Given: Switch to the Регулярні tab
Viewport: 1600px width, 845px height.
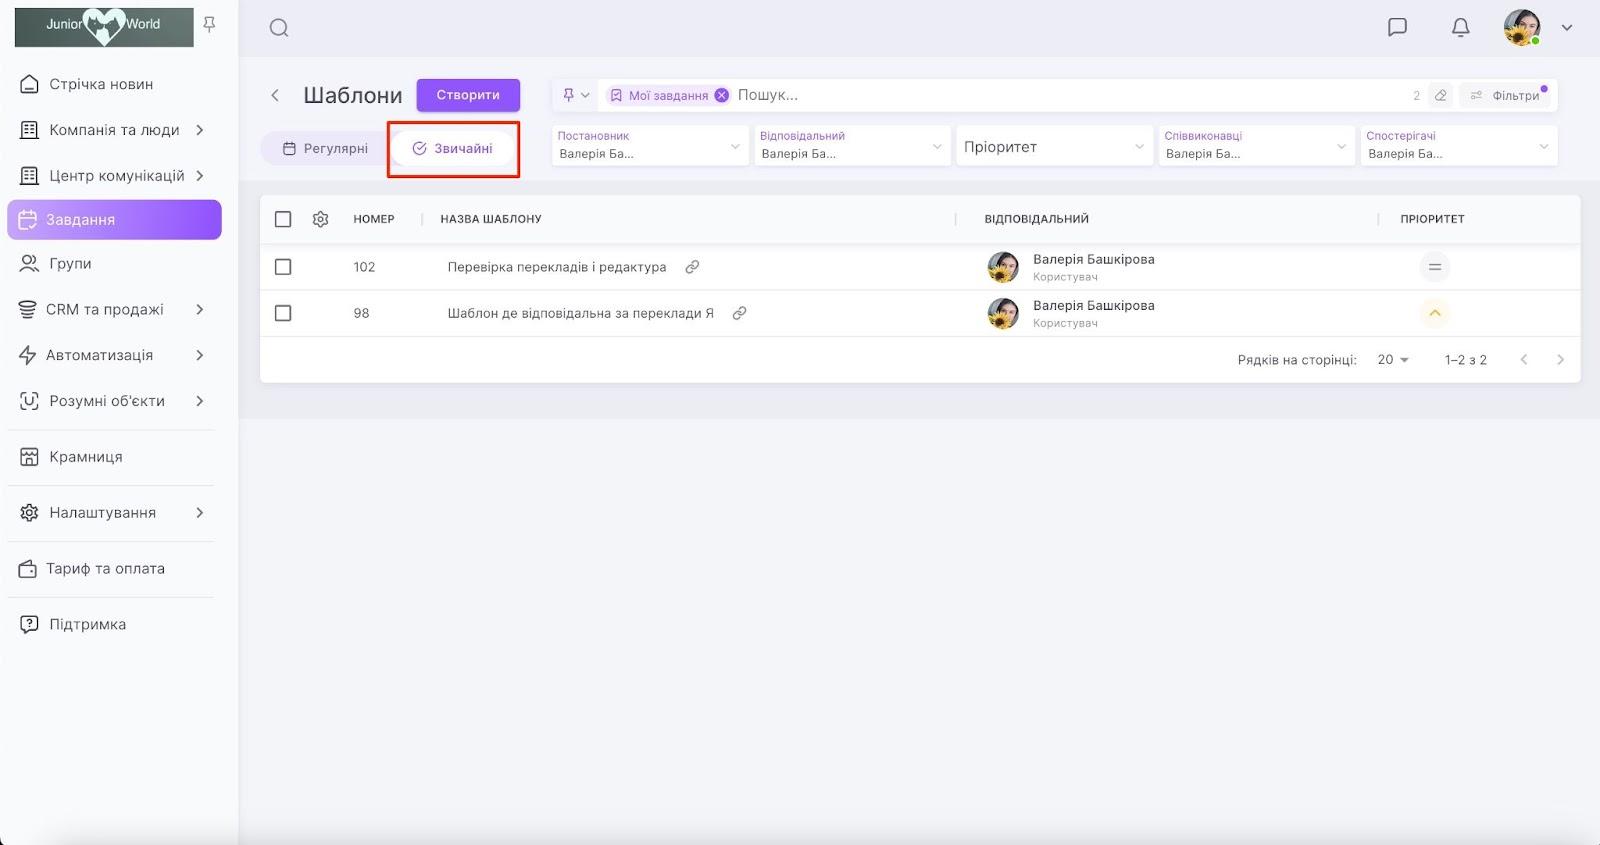Looking at the screenshot, I should (x=325, y=149).
